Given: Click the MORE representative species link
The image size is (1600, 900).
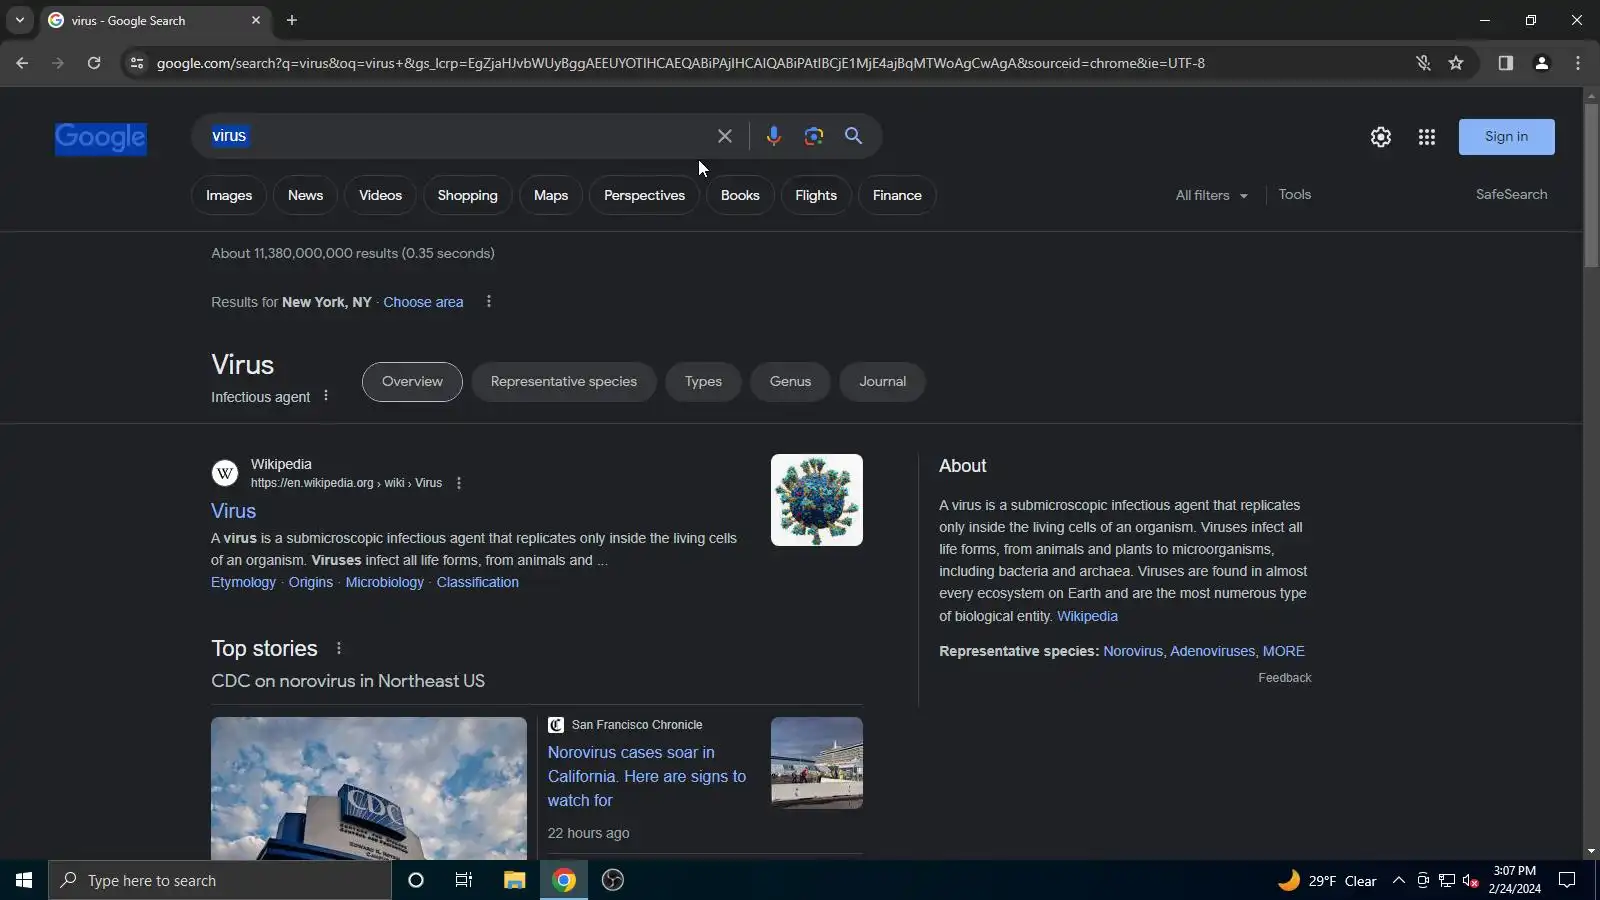Looking at the screenshot, I should 1283,651.
